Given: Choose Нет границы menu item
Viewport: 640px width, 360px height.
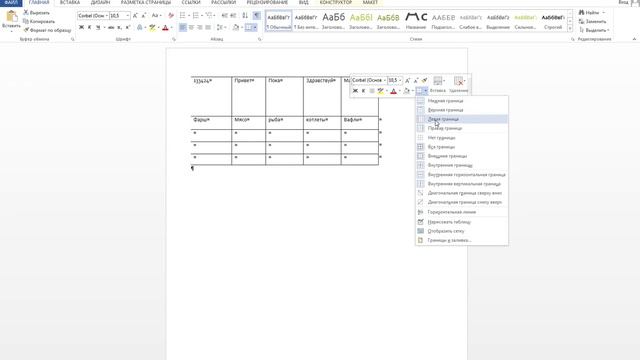Looking at the screenshot, I should [x=462, y=138].
